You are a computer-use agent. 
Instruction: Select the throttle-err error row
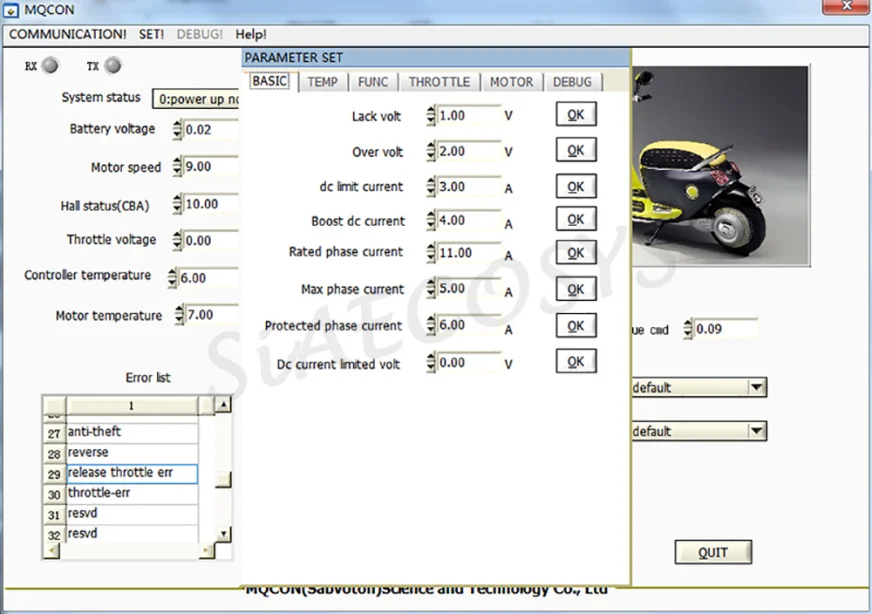132,493
